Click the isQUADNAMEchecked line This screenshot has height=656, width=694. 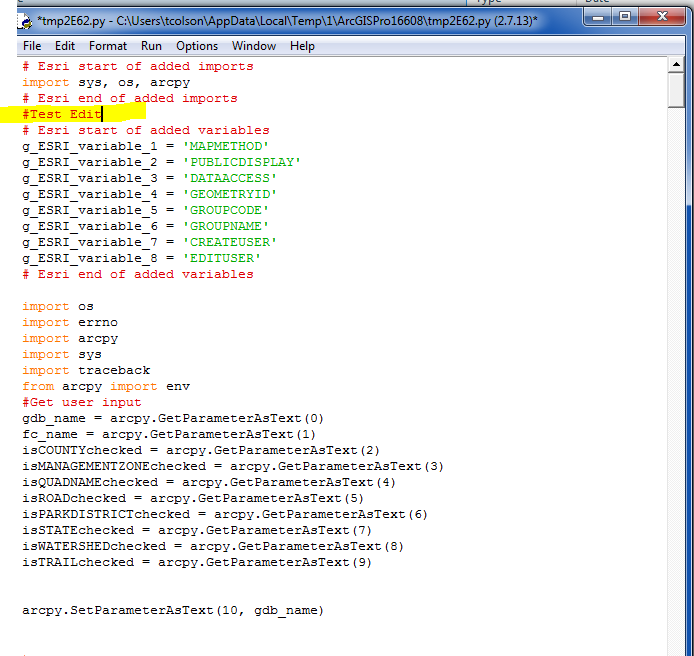[209, 482]
